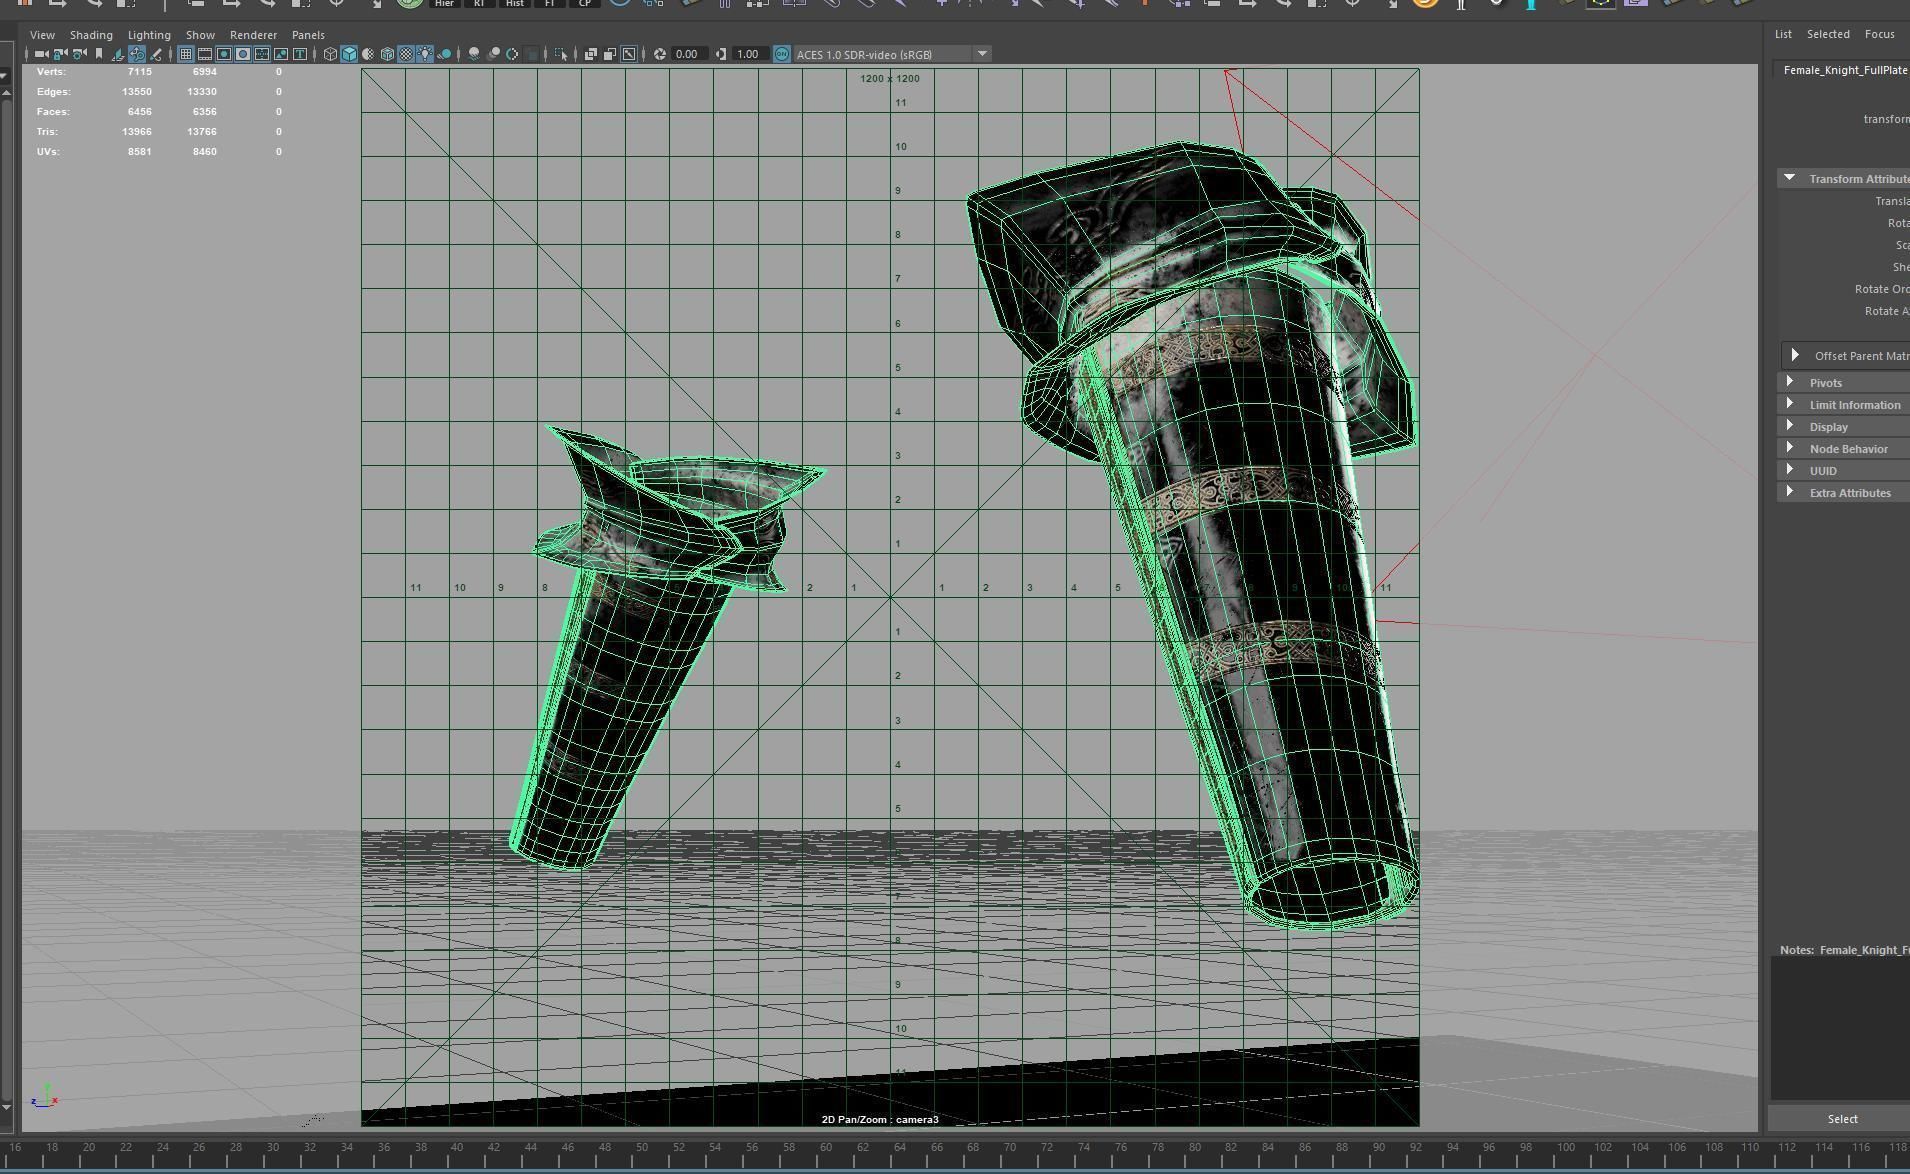Click the Select Camera icon
Screen dimensions: 1910x1174
tap(42, 54)
